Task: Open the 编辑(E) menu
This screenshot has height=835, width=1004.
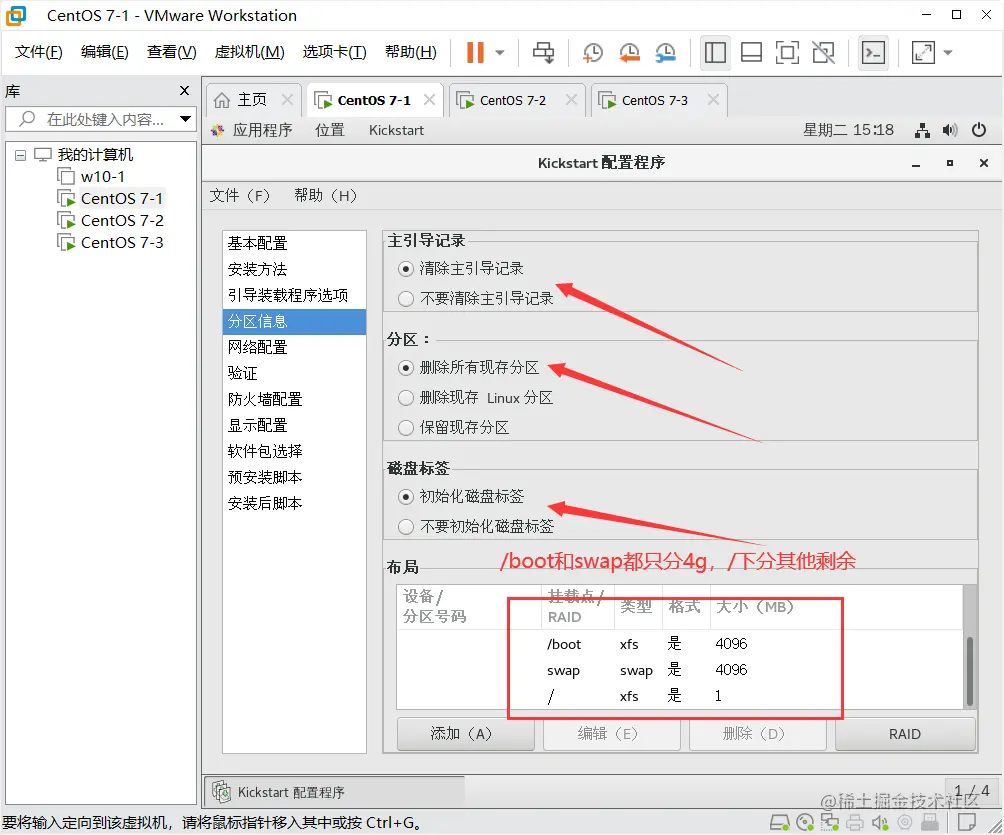Action: tap(104, 52)
